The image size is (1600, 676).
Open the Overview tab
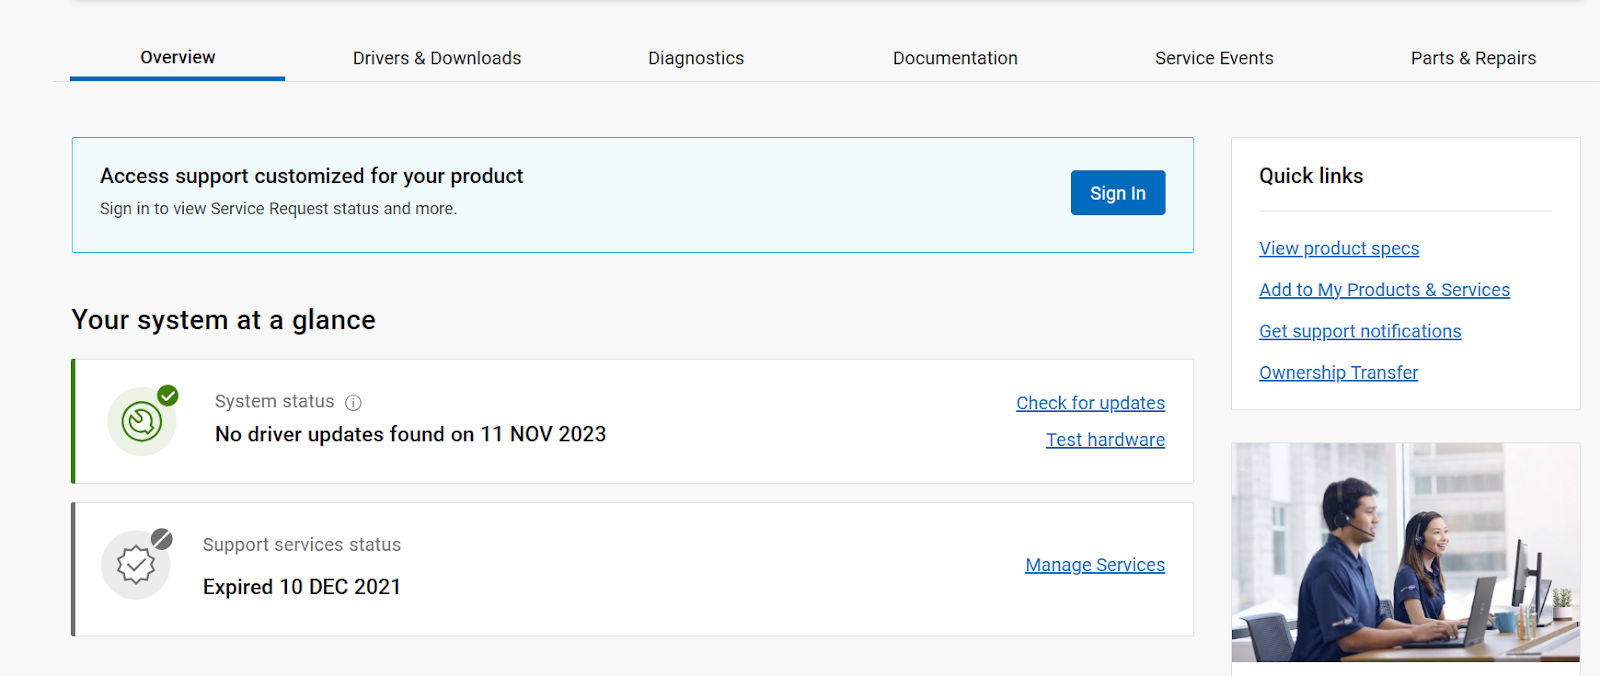coord(177,58)
